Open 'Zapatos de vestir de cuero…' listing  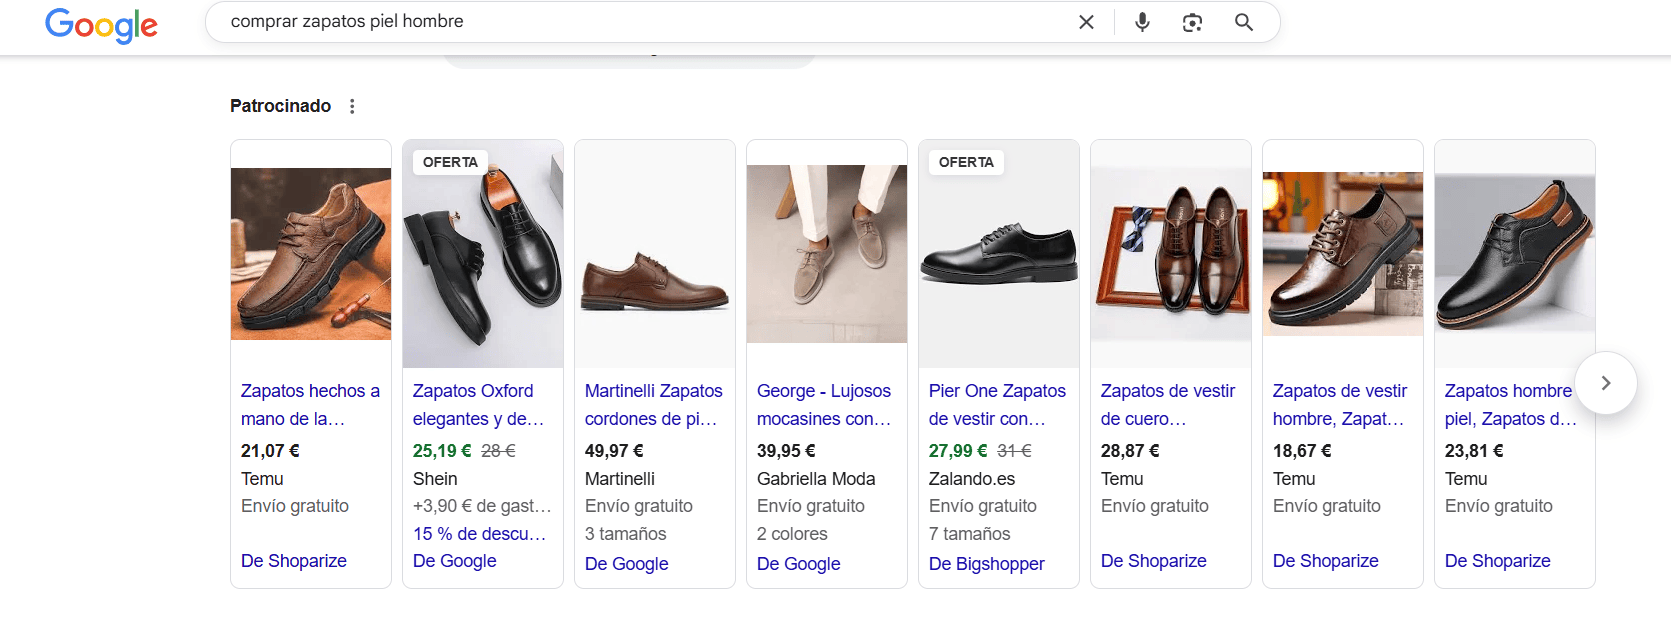point(1168,405)
